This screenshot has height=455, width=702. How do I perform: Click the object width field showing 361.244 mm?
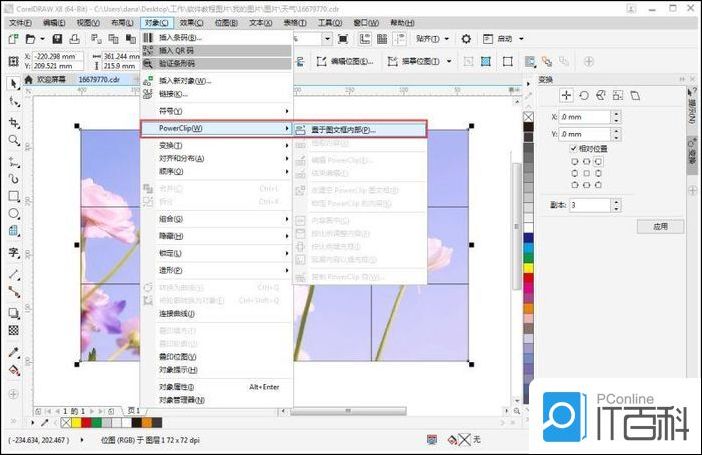[x=121, y=56]
